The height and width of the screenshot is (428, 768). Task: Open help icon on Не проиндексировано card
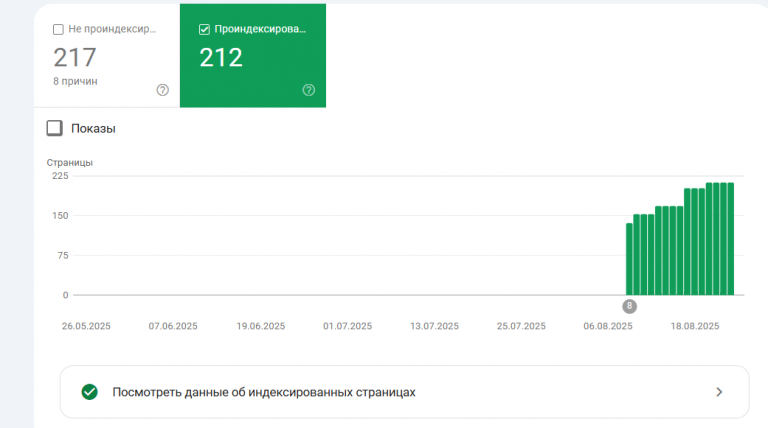163,90
